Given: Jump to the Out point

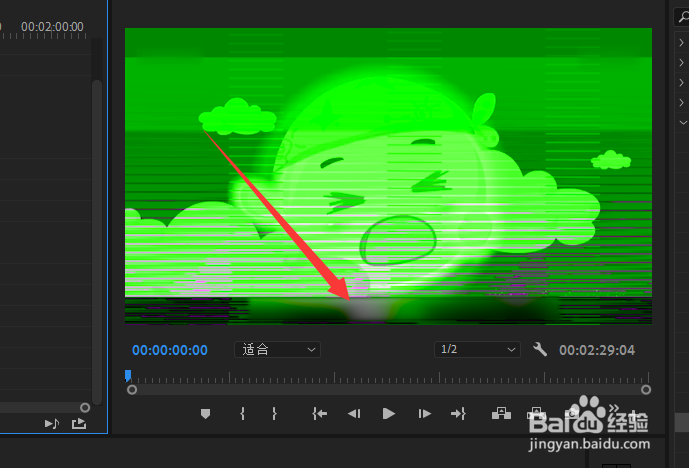Looking at the screenshot, I should [458, 414].
